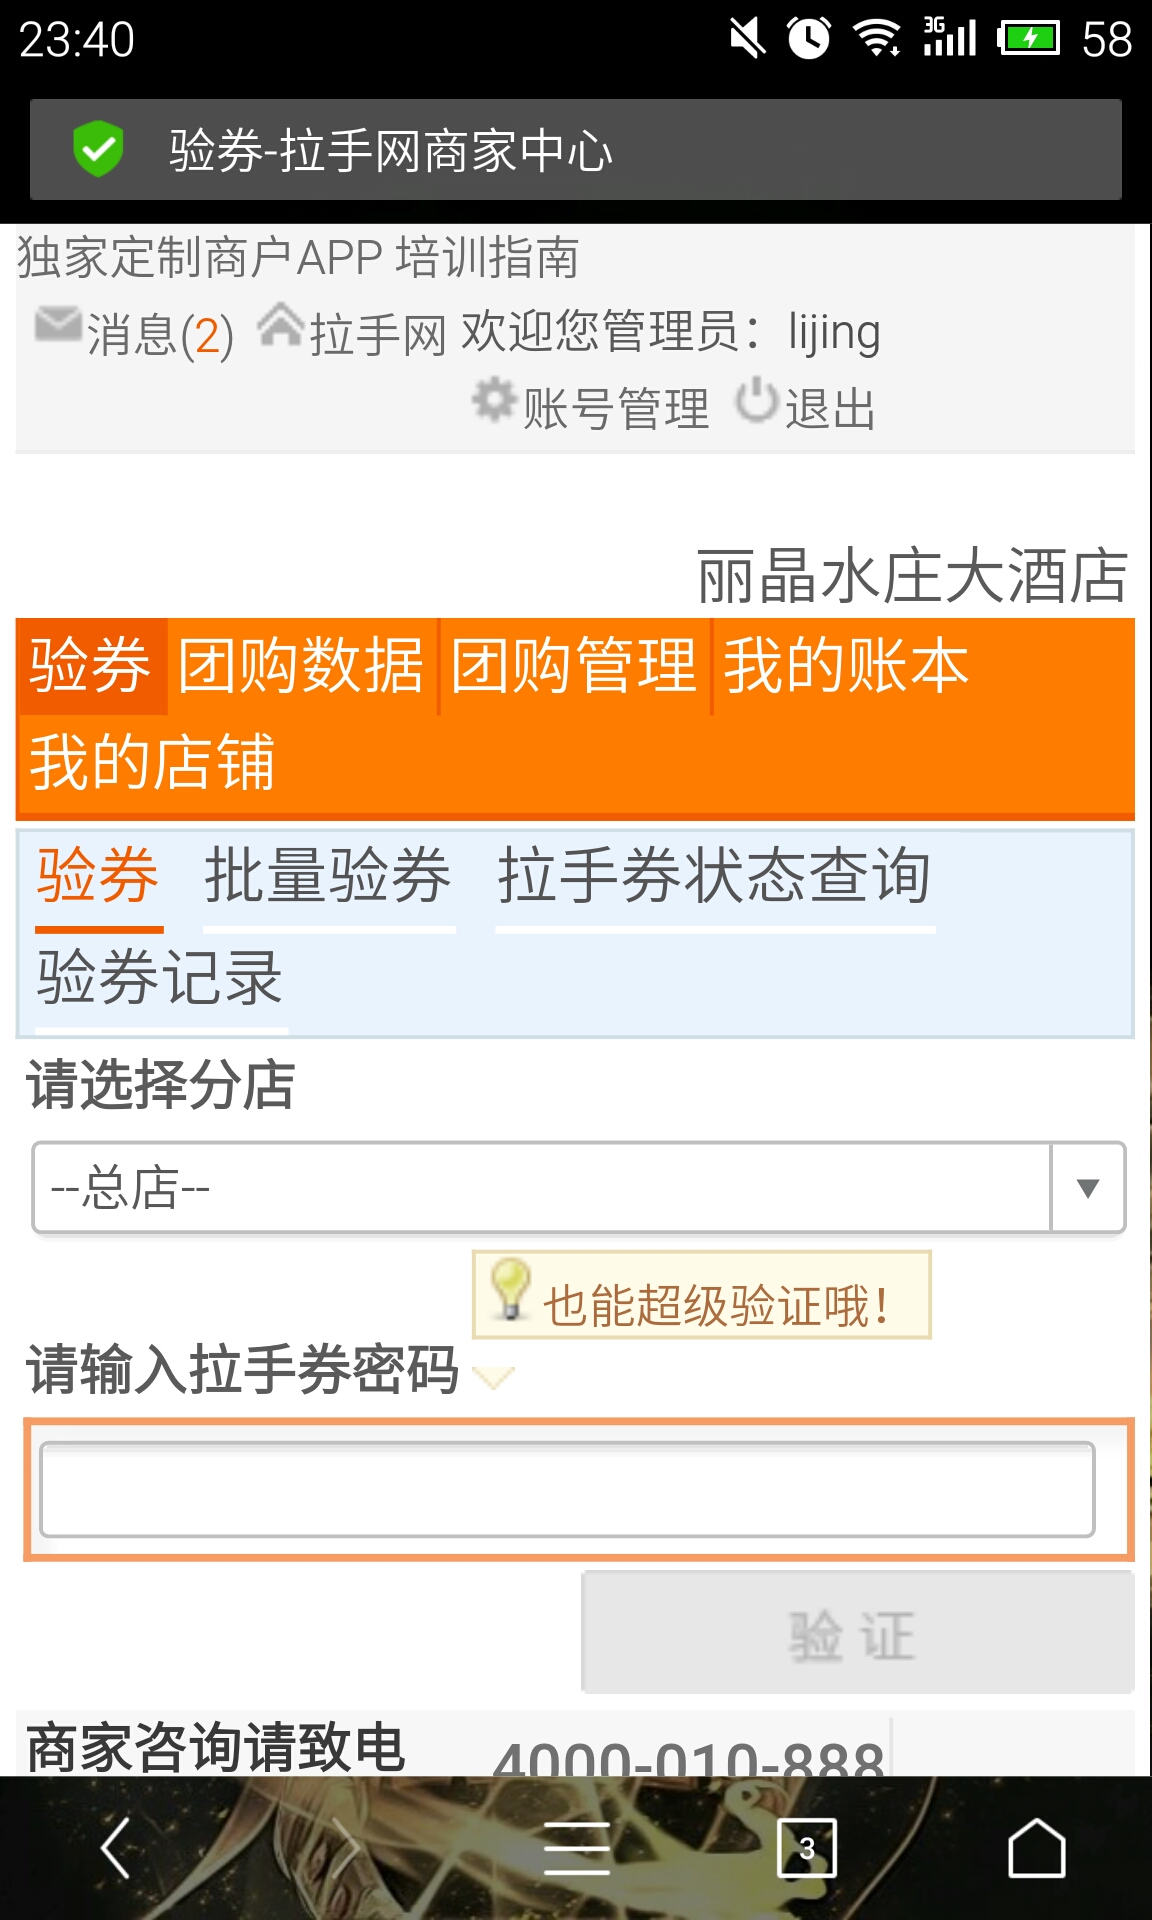Screen dimensions: 1152x1920
Task: Show open tabs via the 3 icon
Action: [807, 1848]
